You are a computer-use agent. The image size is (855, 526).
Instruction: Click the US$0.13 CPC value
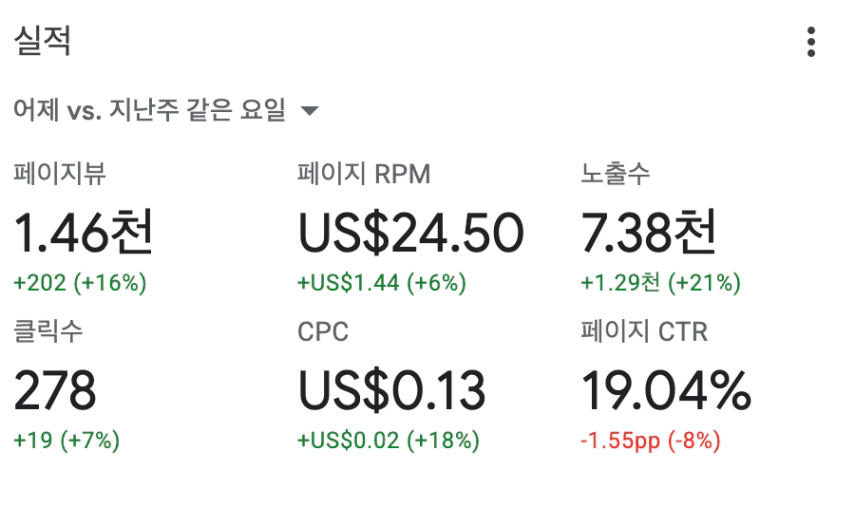[392, 390]
